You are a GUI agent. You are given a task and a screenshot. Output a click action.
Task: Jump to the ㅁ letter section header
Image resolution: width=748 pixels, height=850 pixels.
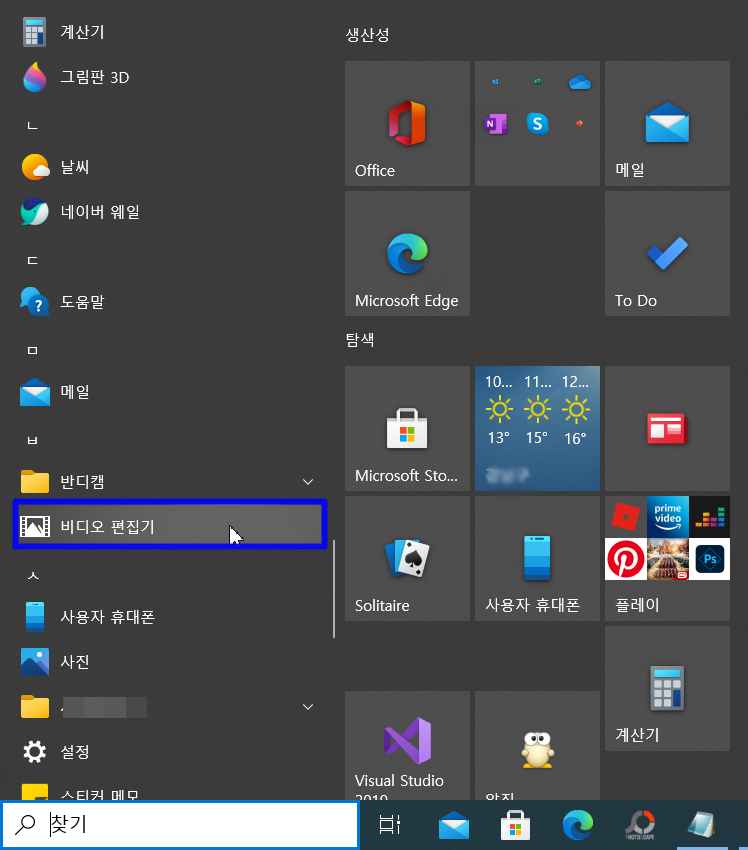(x=33, y=351)
